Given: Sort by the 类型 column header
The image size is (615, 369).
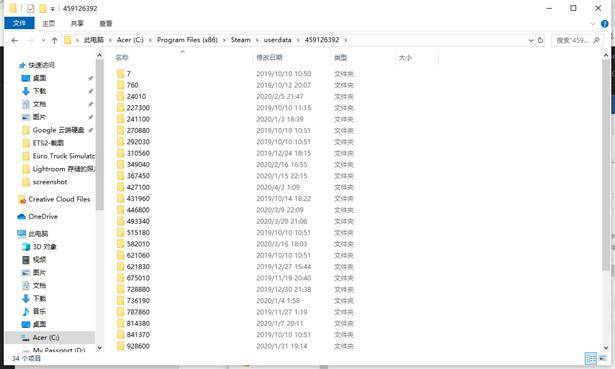Looking at the screenshot, I should (340, 58).
